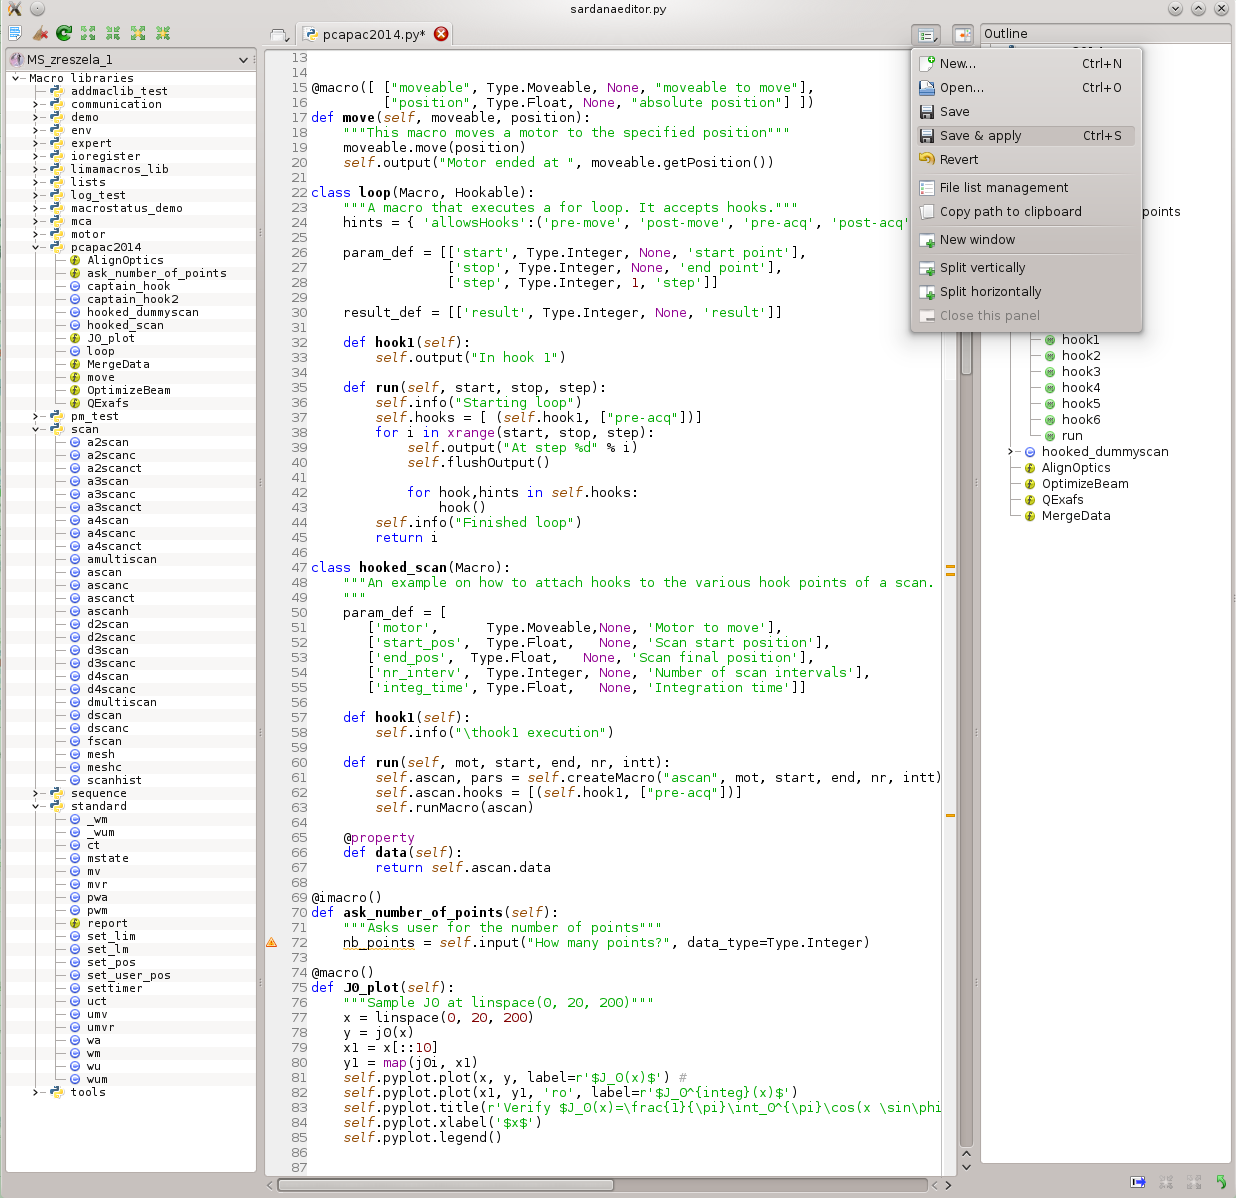Expand the tools library tree node

(x=36, y=1092)
